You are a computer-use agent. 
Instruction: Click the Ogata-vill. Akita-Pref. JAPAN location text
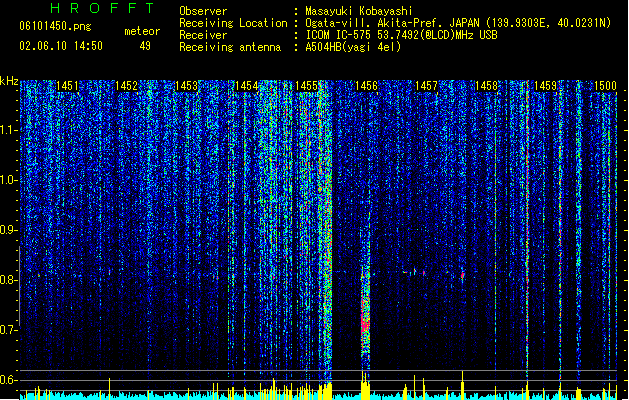[458, 23]
